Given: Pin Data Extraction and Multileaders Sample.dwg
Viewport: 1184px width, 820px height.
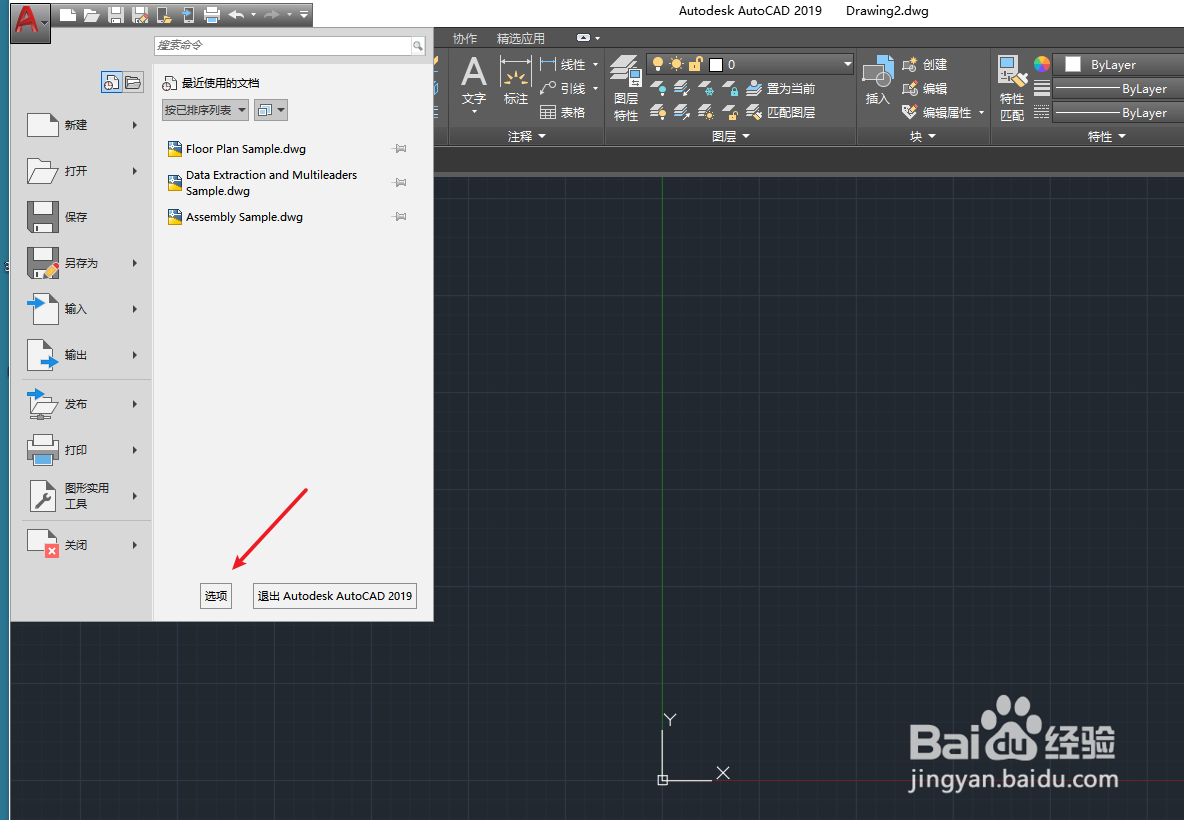Looking at the screenshot, I should 399,183.
